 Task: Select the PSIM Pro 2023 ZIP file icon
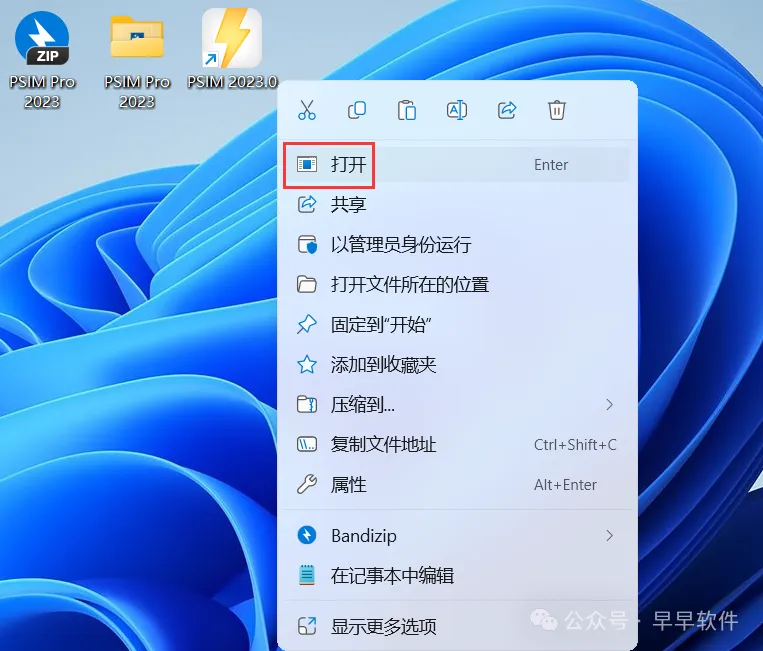coord(42,39)
